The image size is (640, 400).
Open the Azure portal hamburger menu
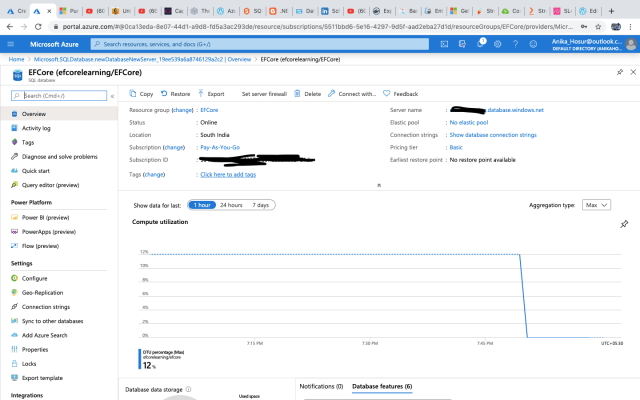(x=11, y=44)
